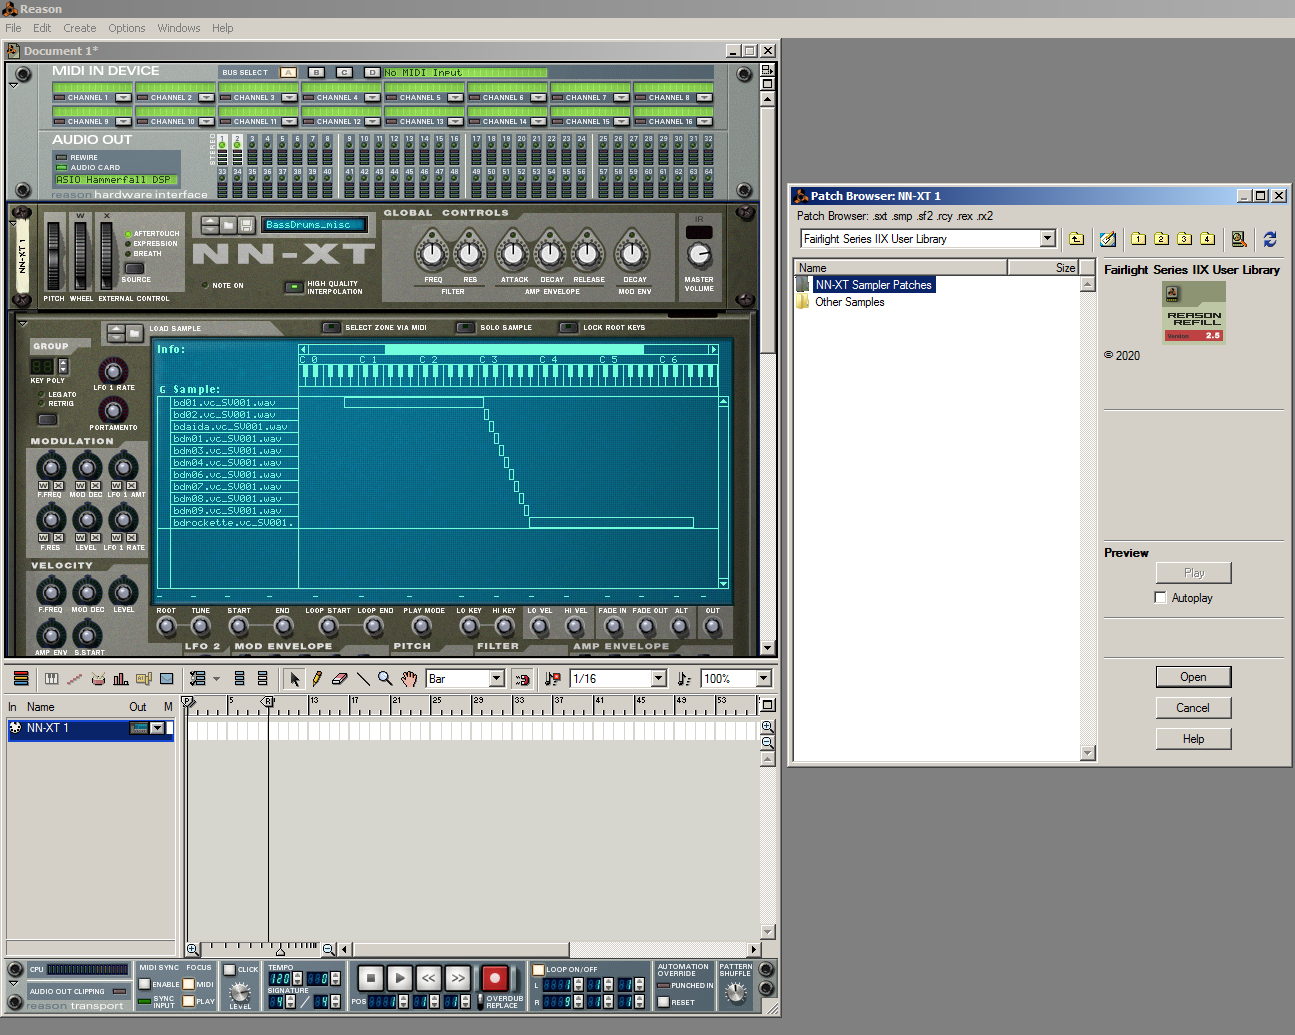Select the Pencil tool in sequencer toolbar
The height and width of the screenshot is (1035, 1295).
point(317,679)
